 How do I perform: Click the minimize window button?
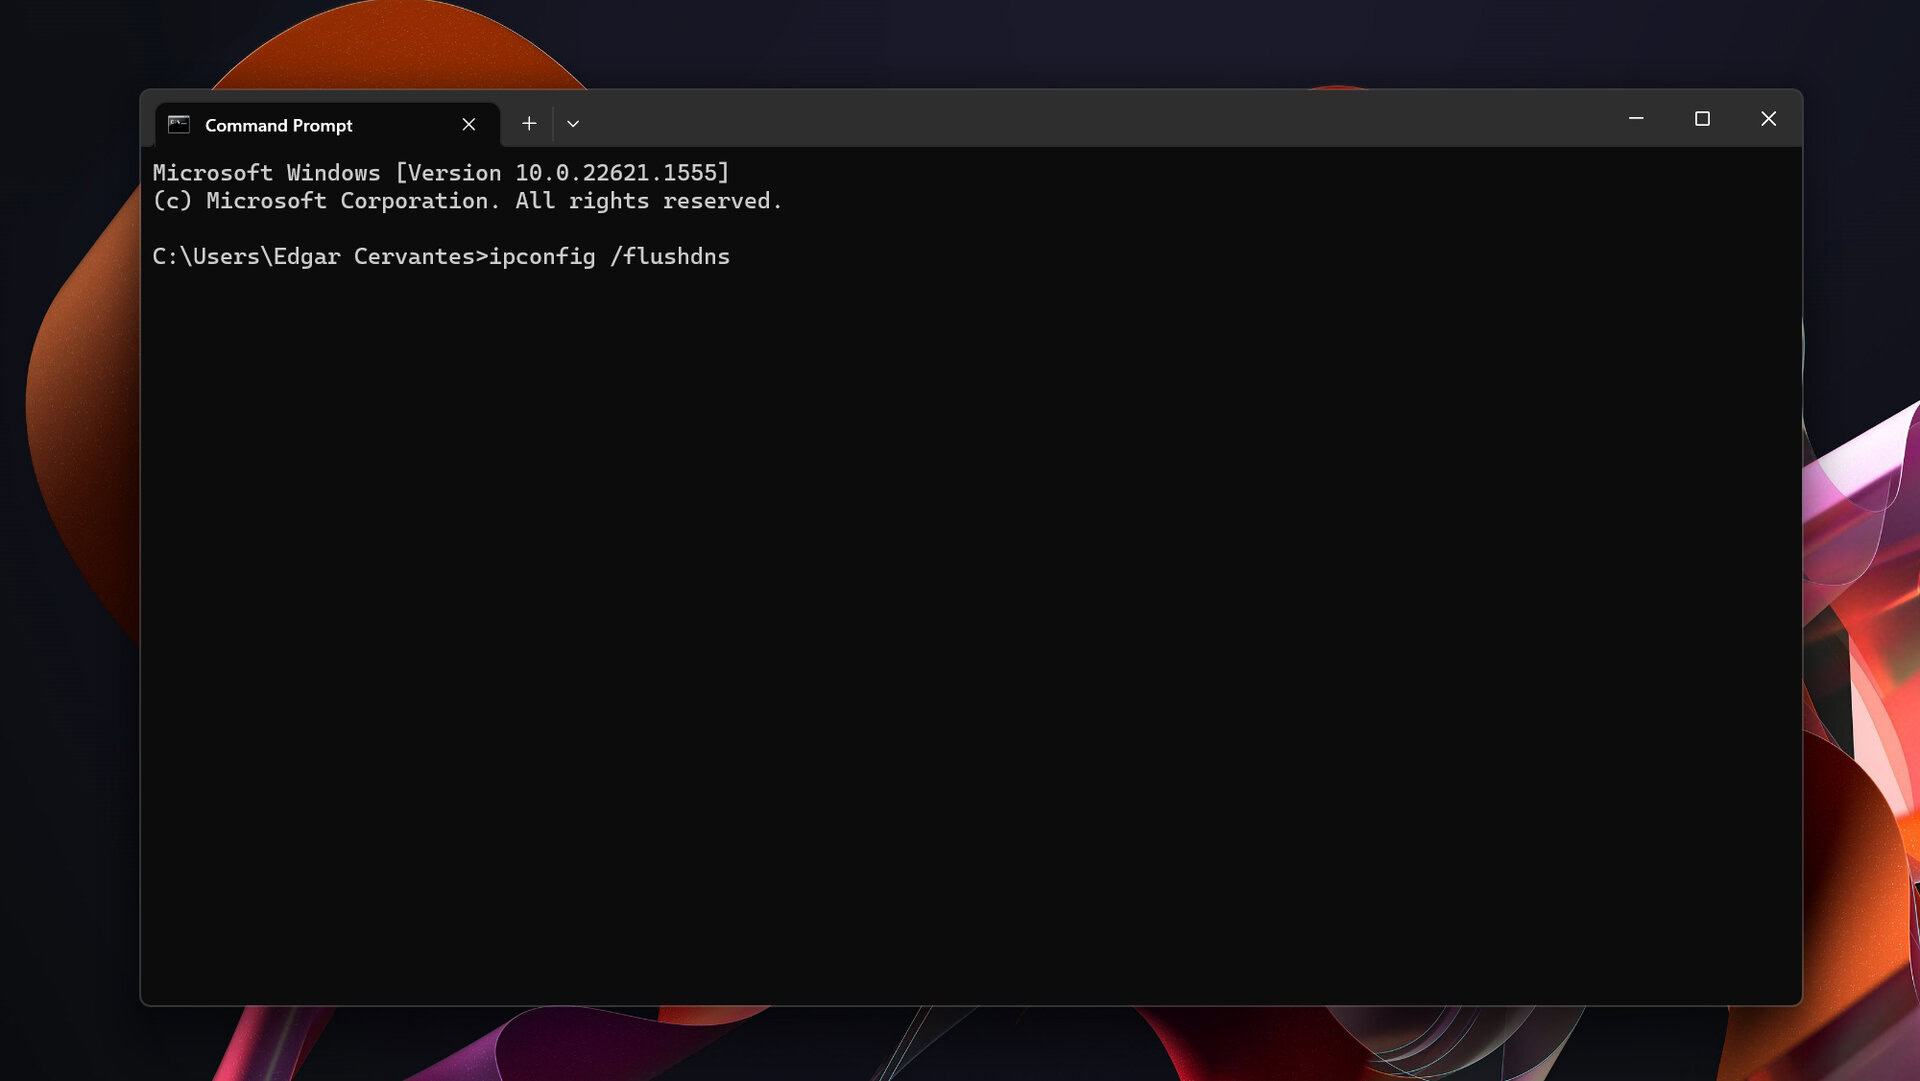click(1636, 119)
